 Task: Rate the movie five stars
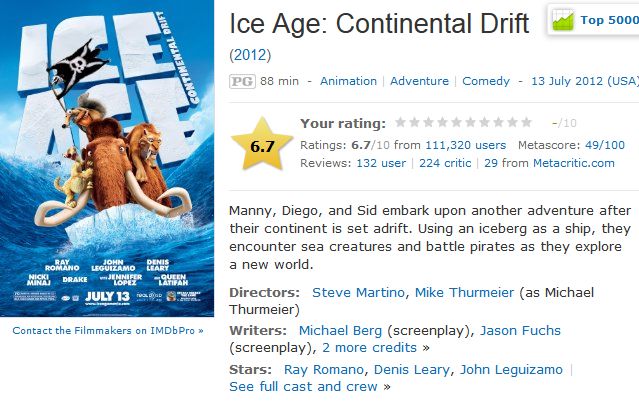click(456, 123)
